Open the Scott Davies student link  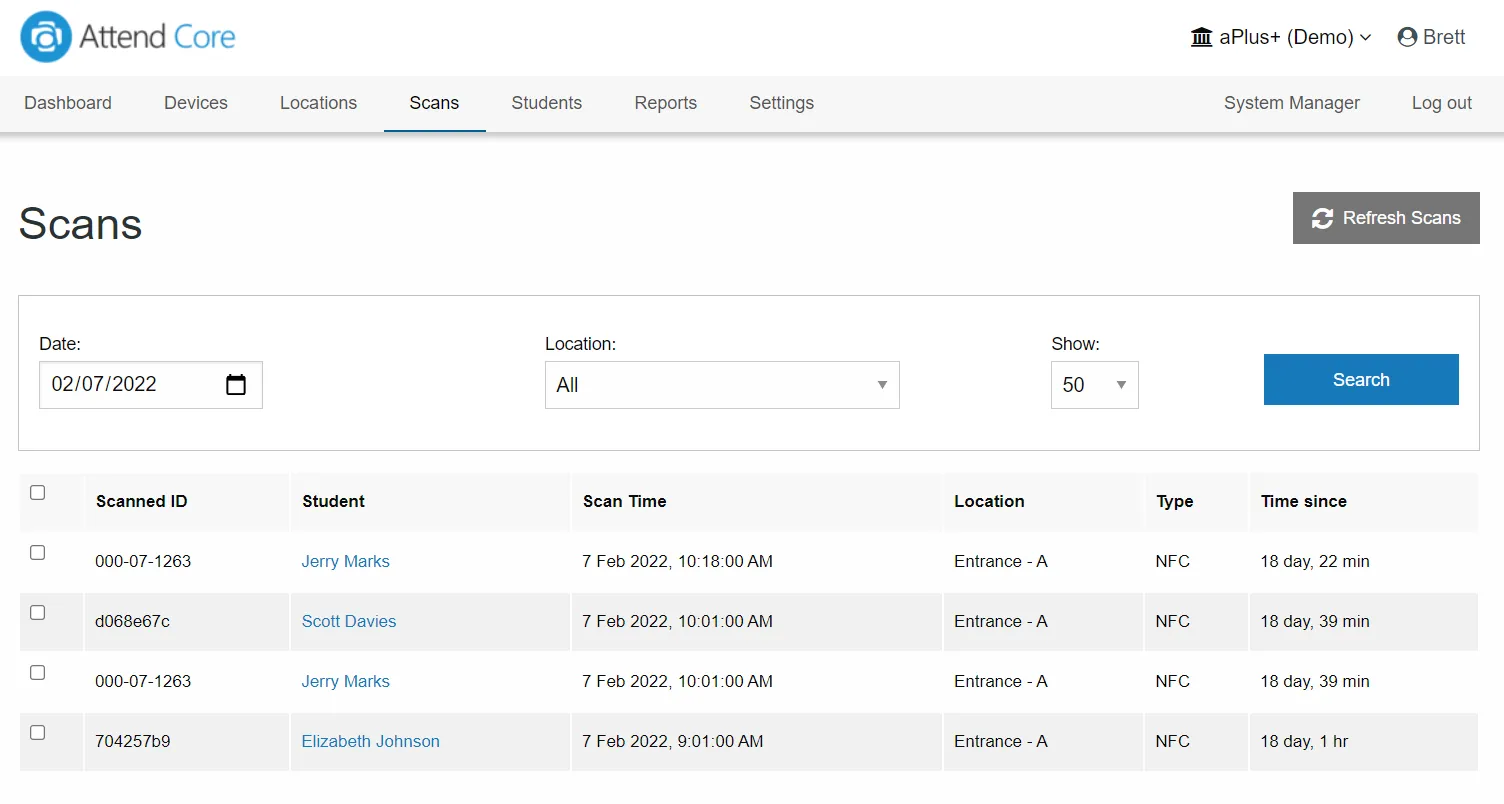tap(349, 621)
